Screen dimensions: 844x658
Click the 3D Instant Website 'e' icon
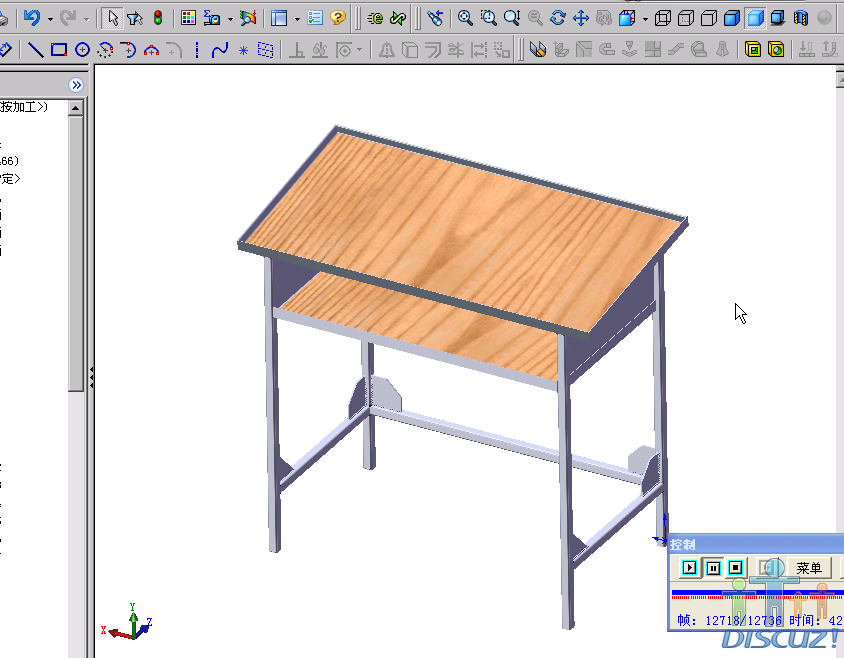(375, 18)
